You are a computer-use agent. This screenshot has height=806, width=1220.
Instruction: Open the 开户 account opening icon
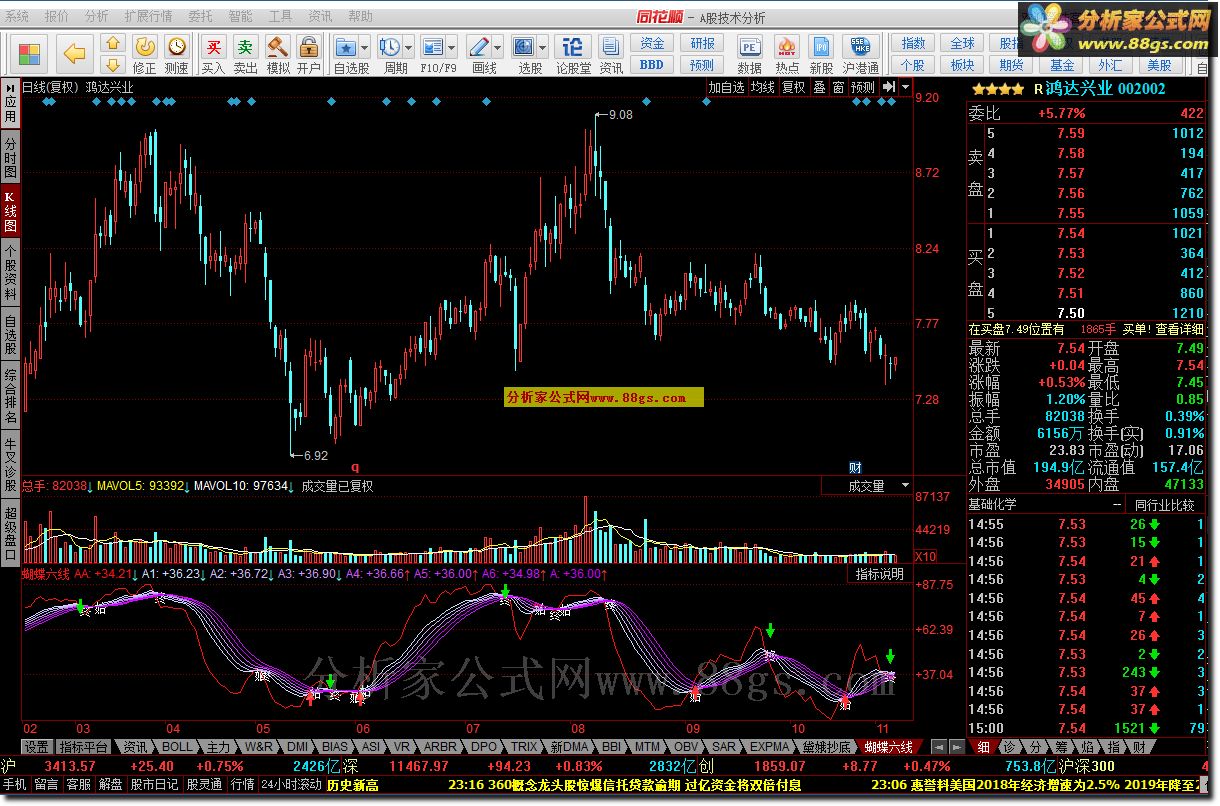[308, 54]
